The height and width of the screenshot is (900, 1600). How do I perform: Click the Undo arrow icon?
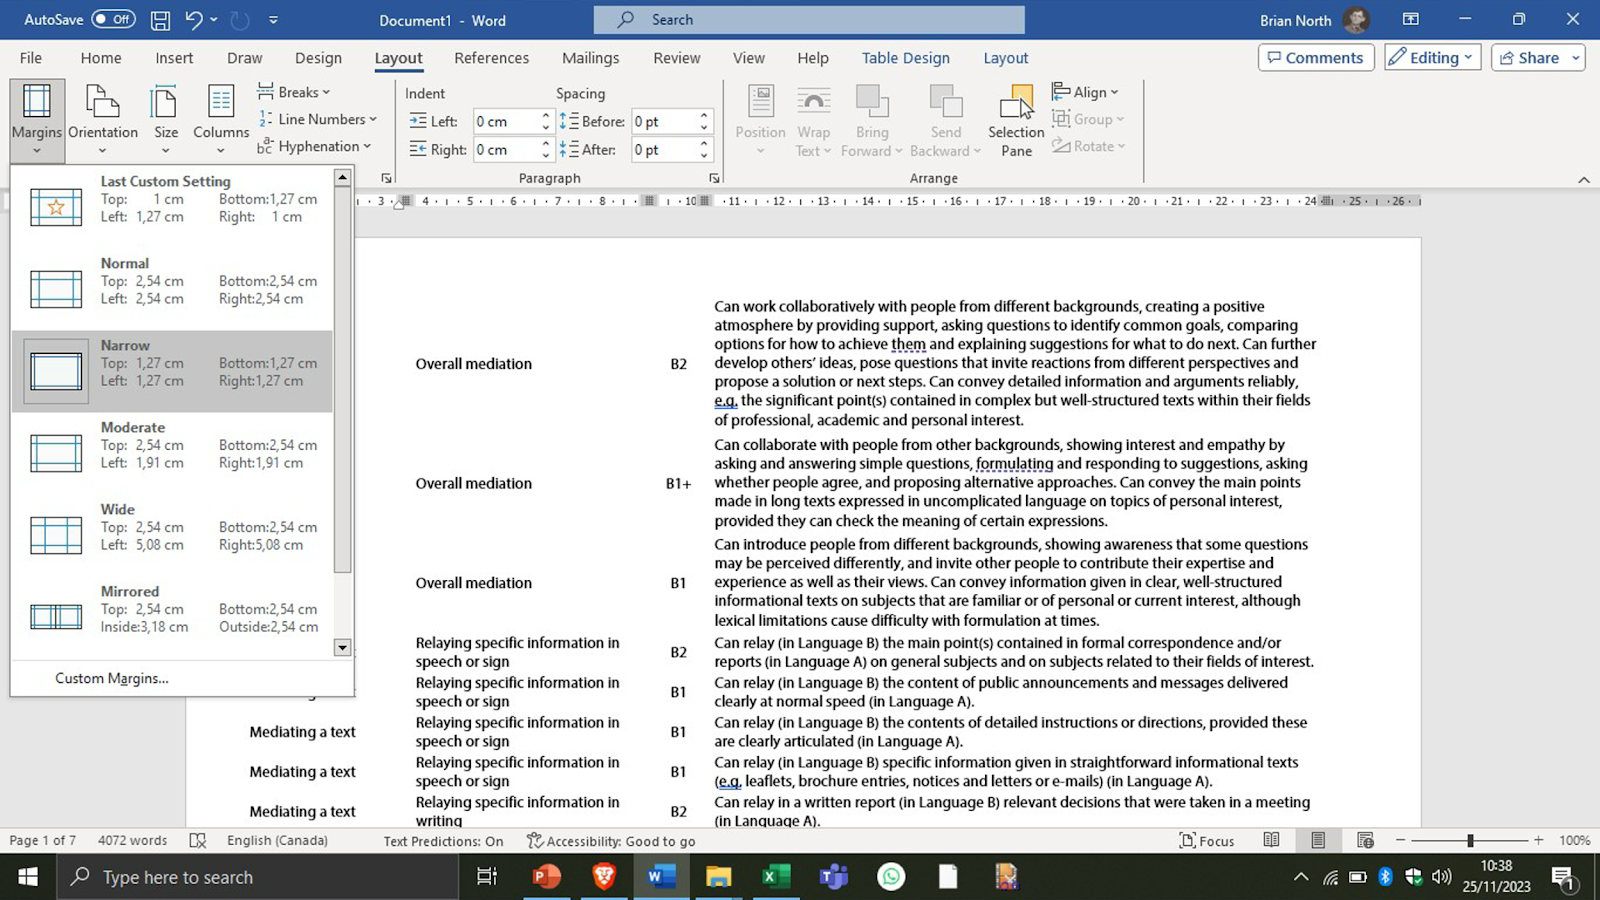pos(194,20)
